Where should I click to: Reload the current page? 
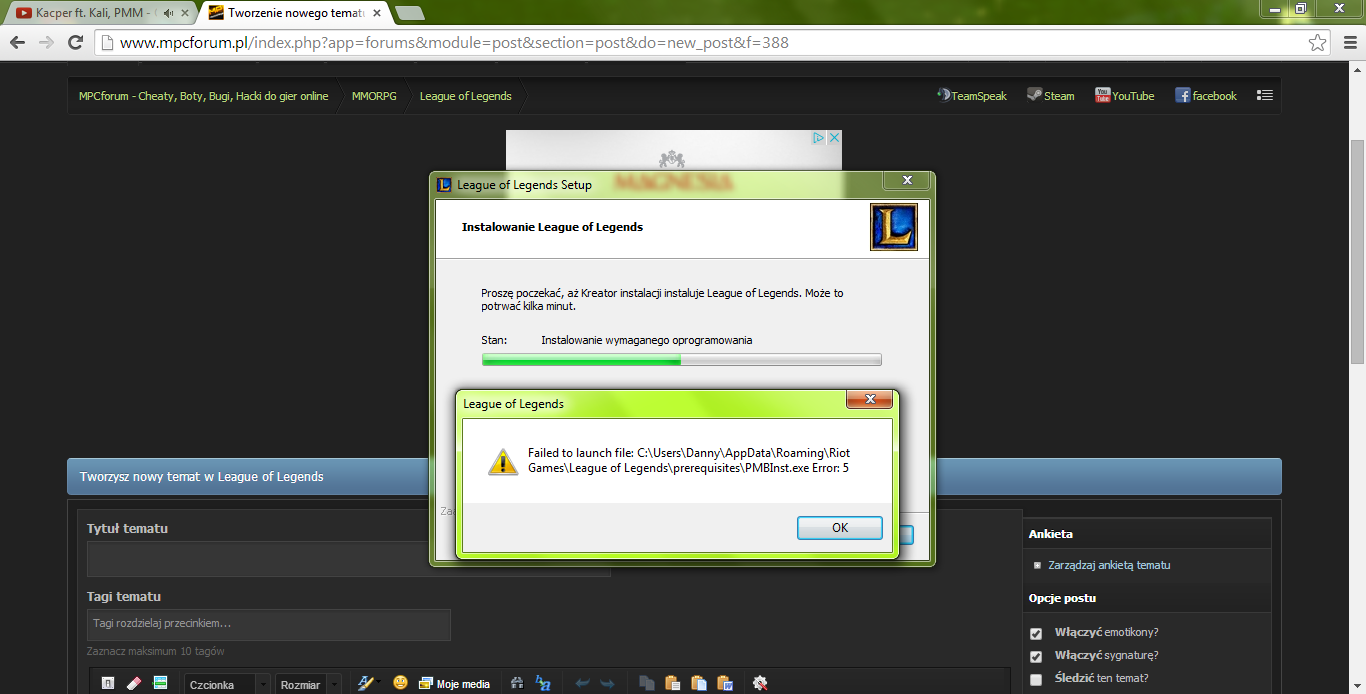pyautogui.click(x=75, y=43)
